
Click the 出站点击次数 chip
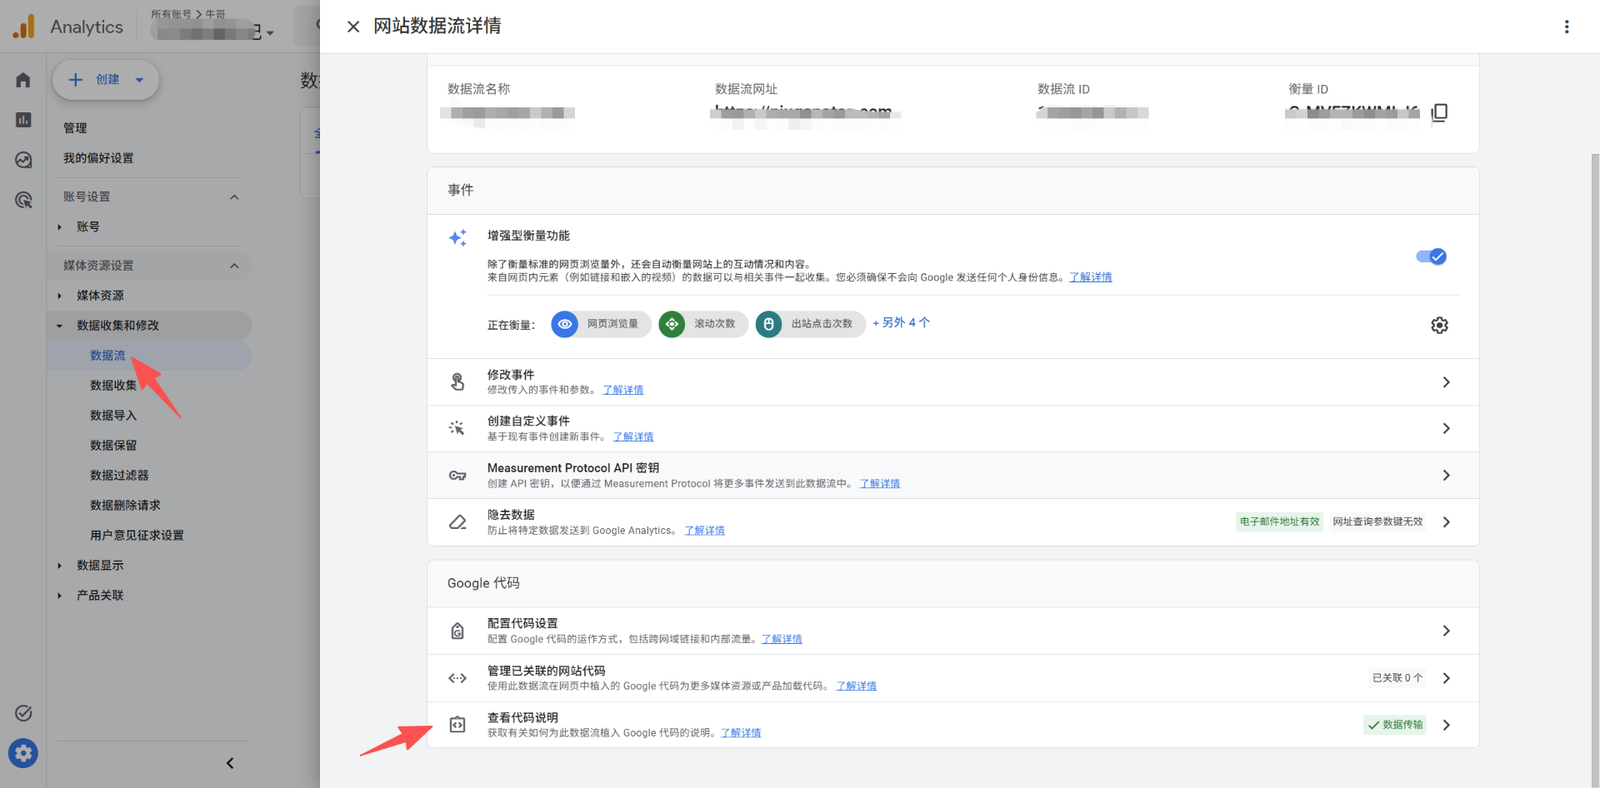coord(810,324)
